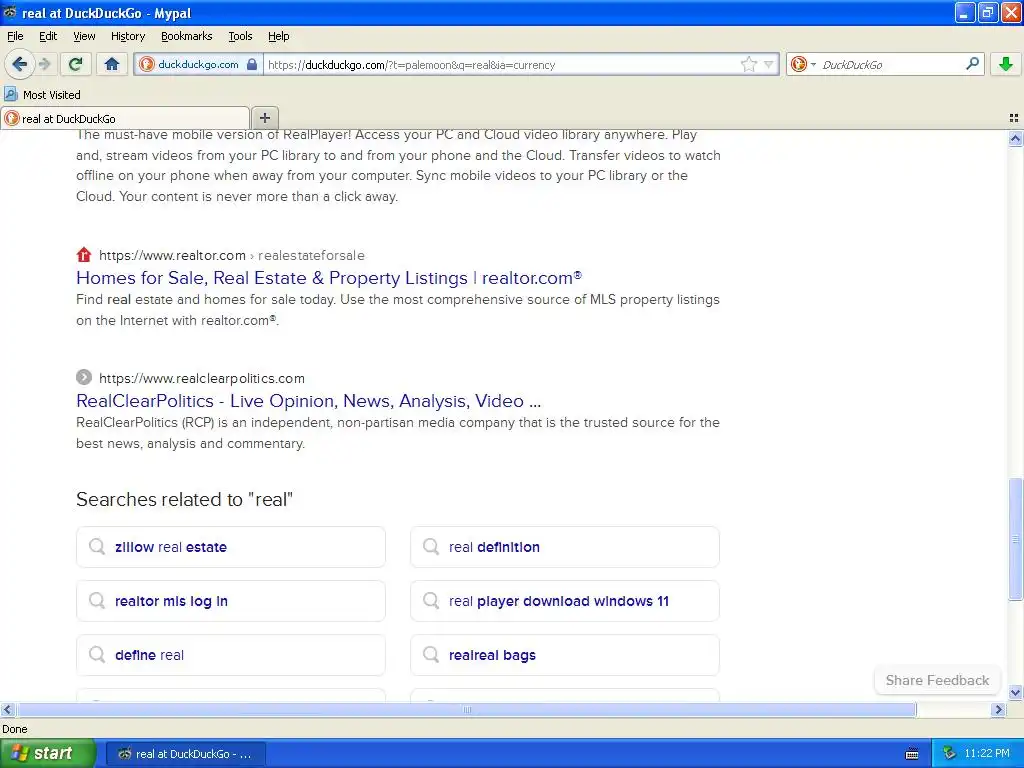Click the 'Most Visited' bookmarks label
Screen dimensions: 1024x768
tap(52, 95)
